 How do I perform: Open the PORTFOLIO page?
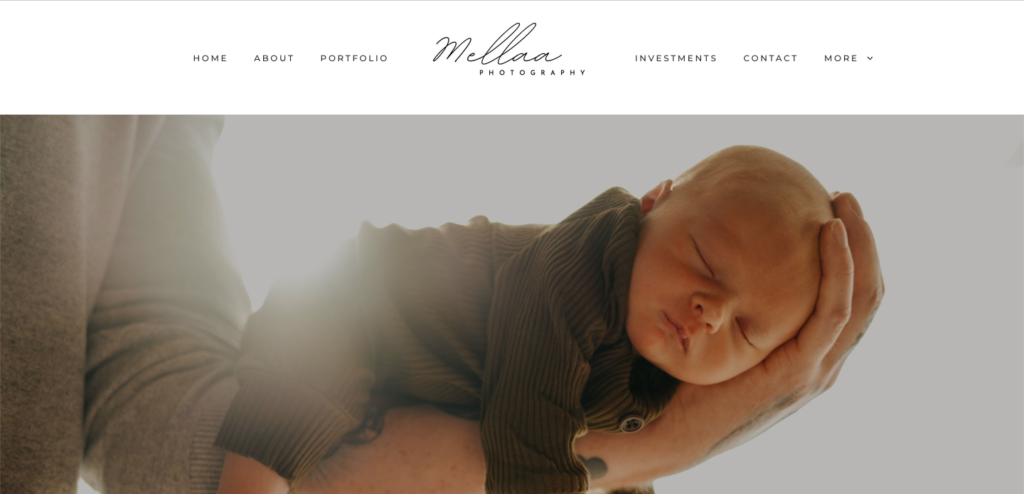tap(354, 58)
